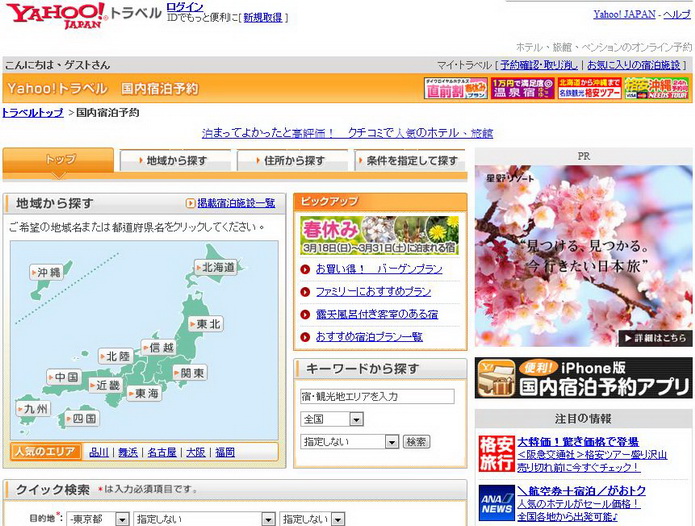Click the Yahoo! JAPAN logo
695x526 pixels.
pyautogui.click(x=56, y=16)
